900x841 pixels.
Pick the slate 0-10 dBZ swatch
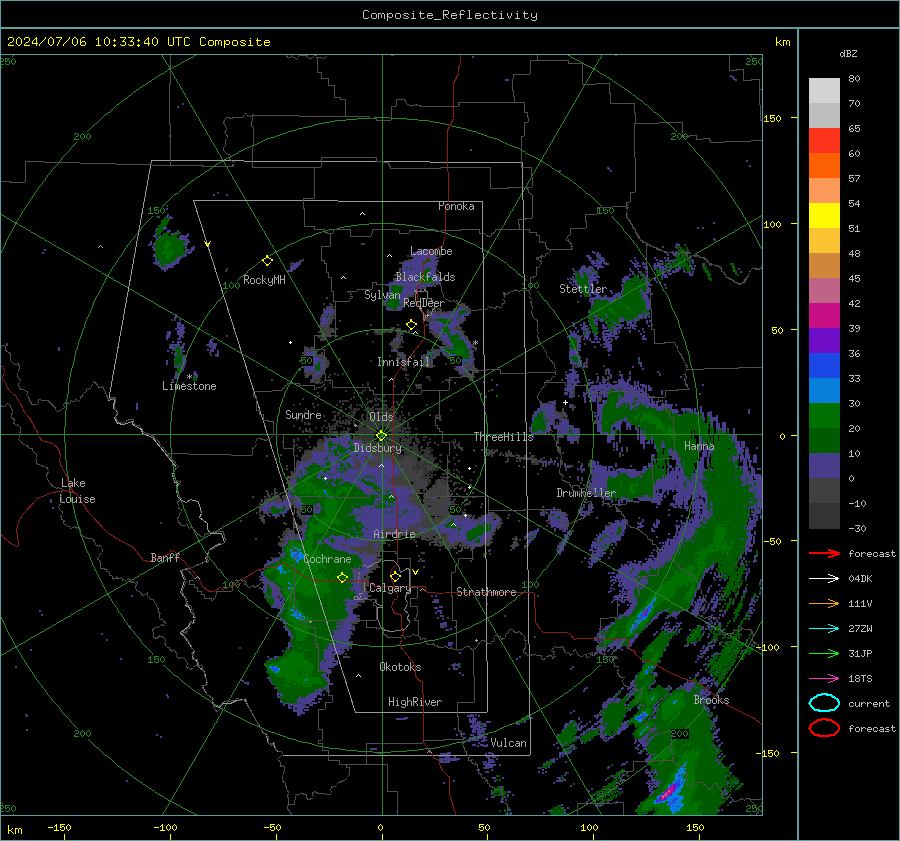click(x=824, y=466)
